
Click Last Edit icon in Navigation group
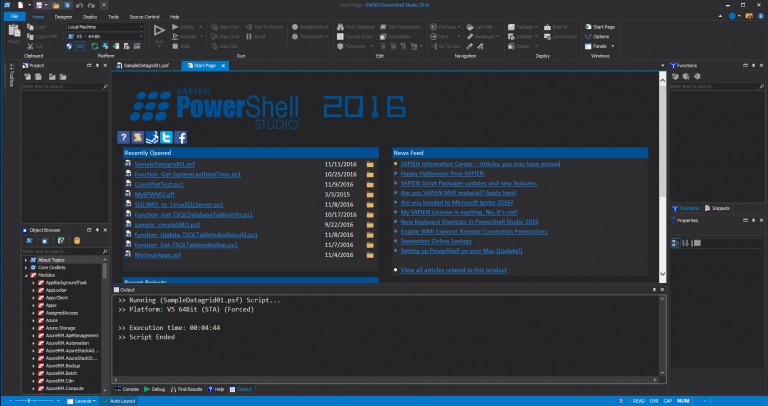coord(470,27)
